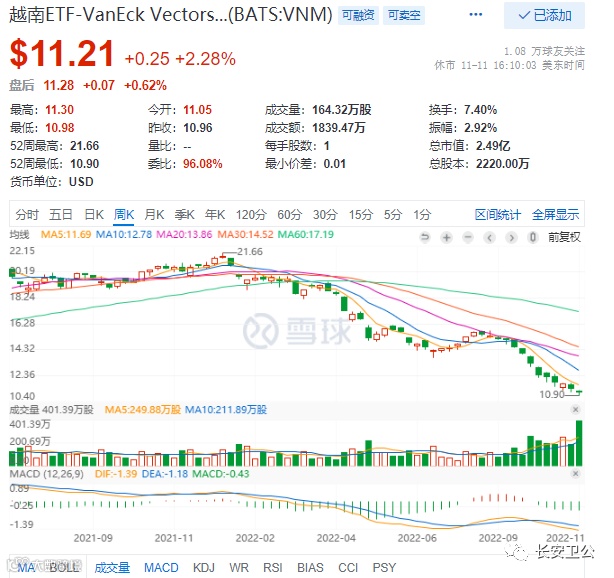Click the $11.21 current price

(x=62, y=54)
